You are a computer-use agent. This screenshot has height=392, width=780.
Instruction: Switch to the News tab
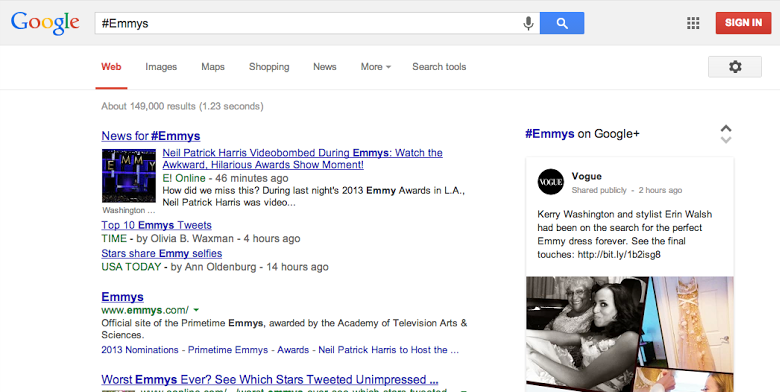325,67
